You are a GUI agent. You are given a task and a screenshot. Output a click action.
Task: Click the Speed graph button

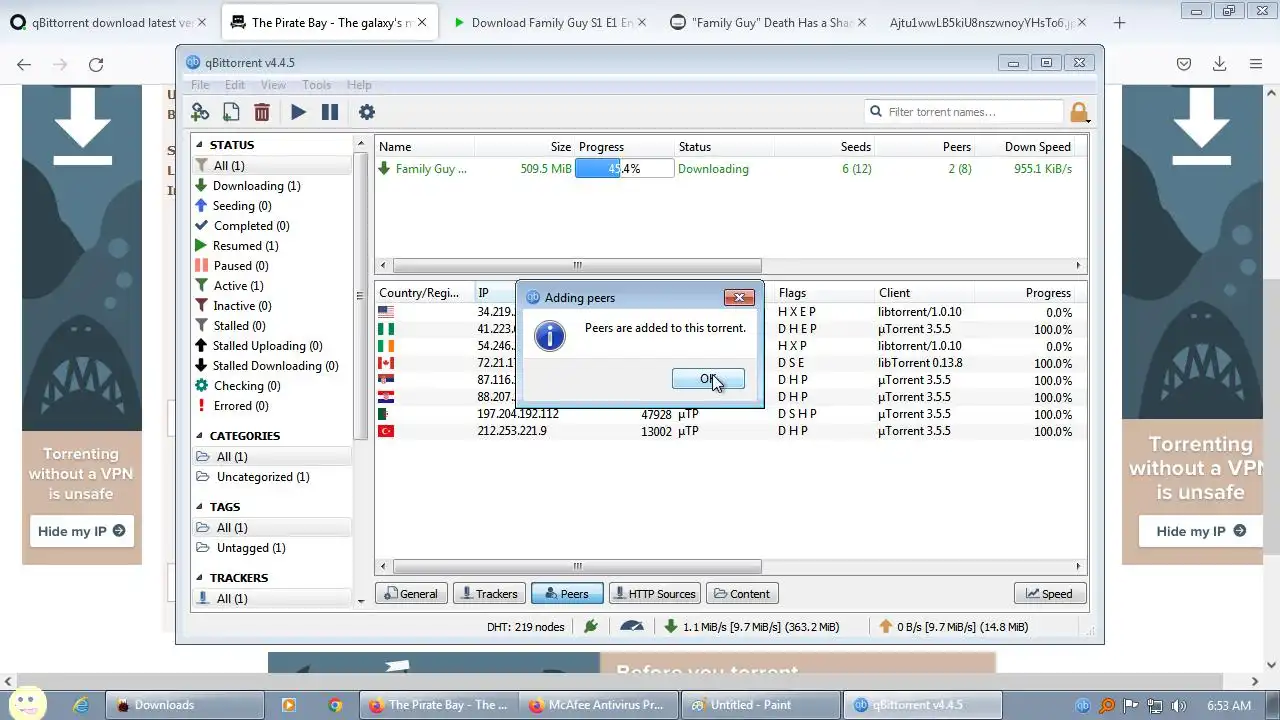[x=1049, y=594]
